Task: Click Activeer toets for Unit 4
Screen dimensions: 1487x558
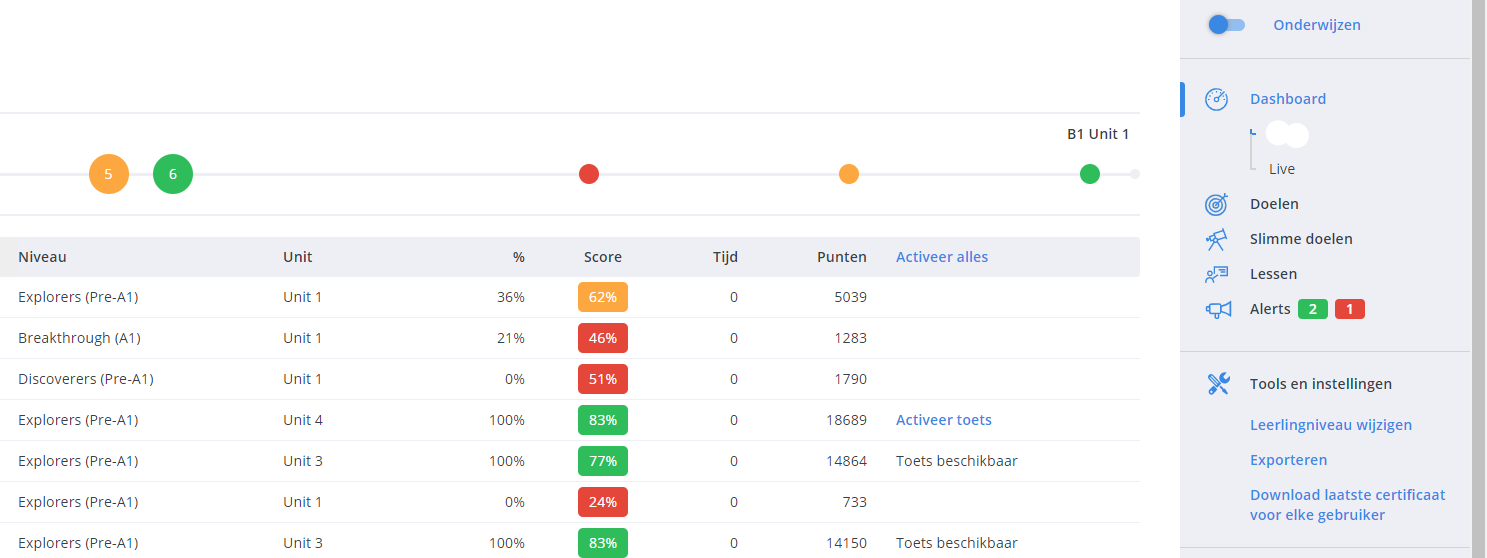Action: tap(943, 420)
